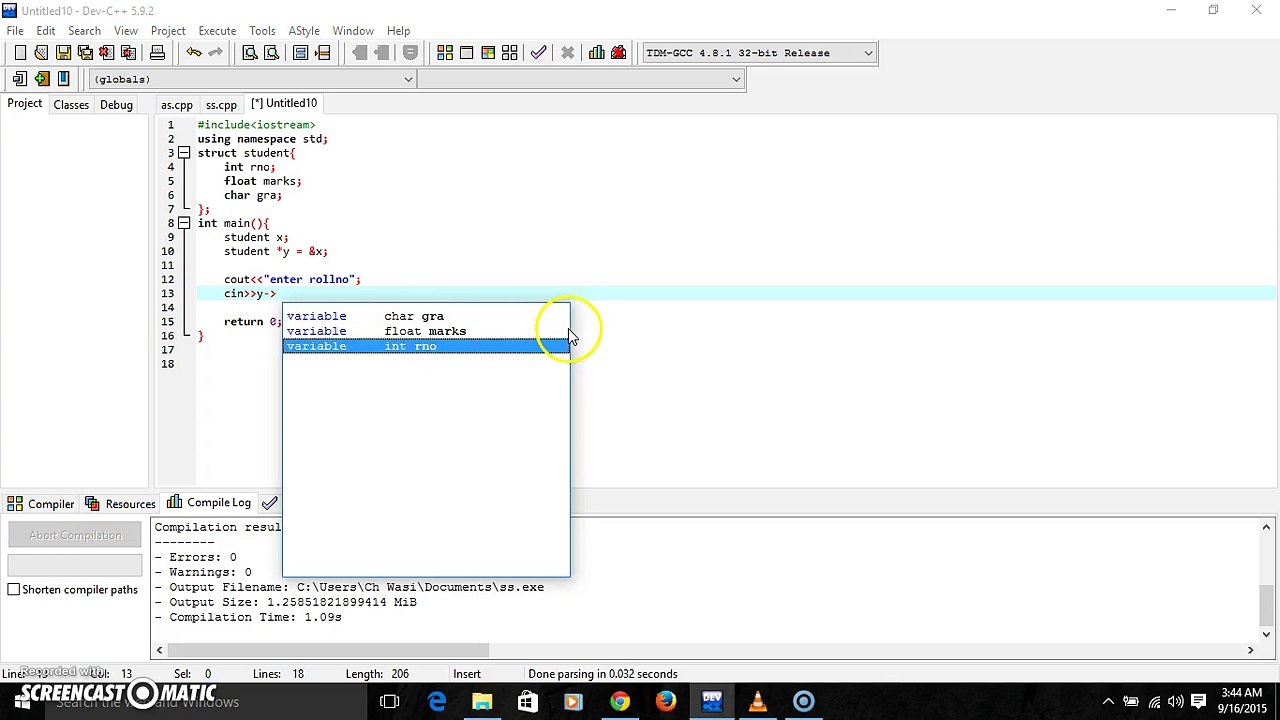Viewport: 1280px width, 720px height.
Task: Click the Goto bookmark icon
Action: 63,79
